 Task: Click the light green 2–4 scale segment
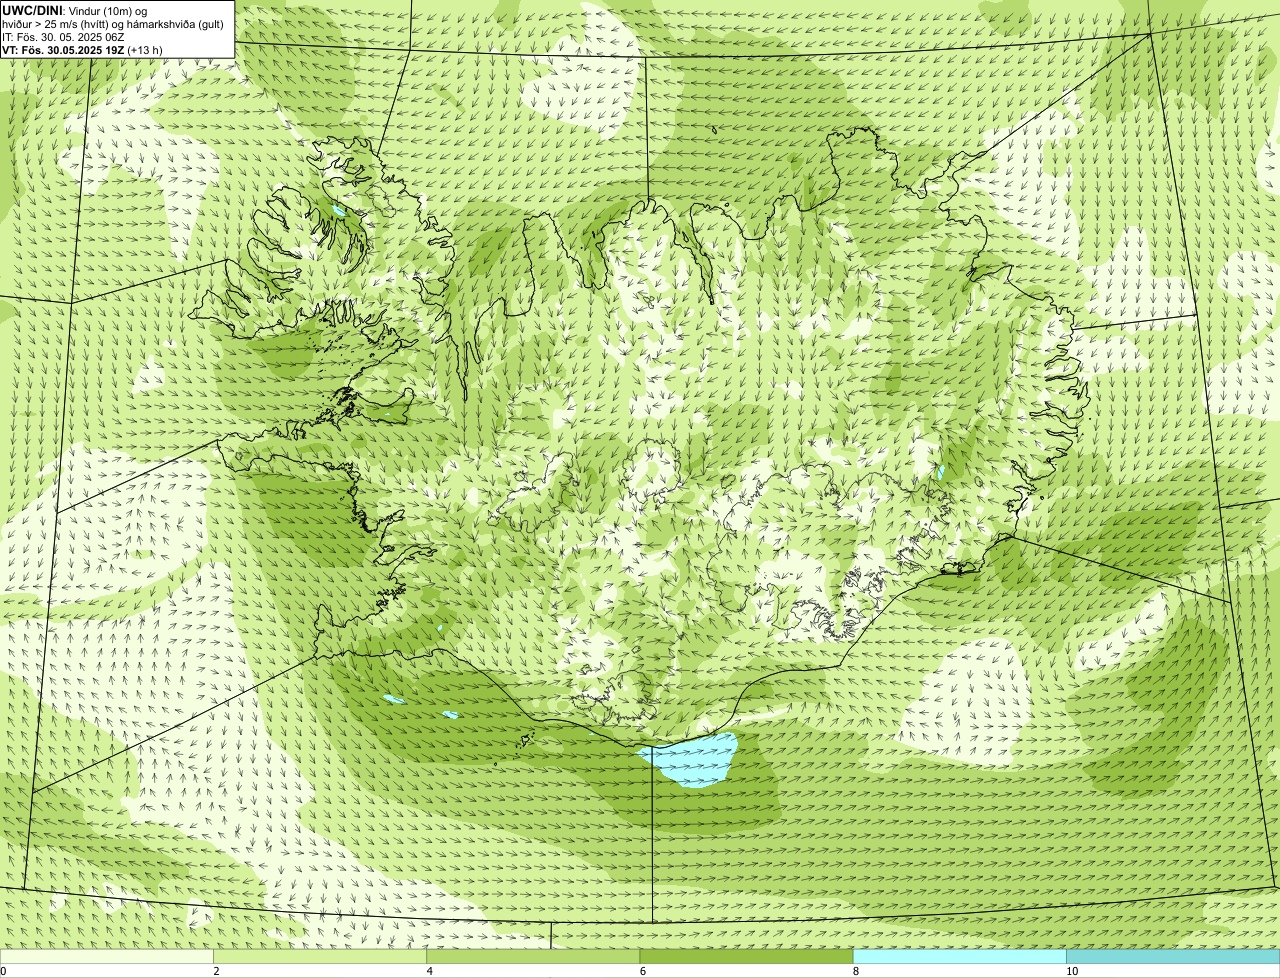(x=320, y=957)
